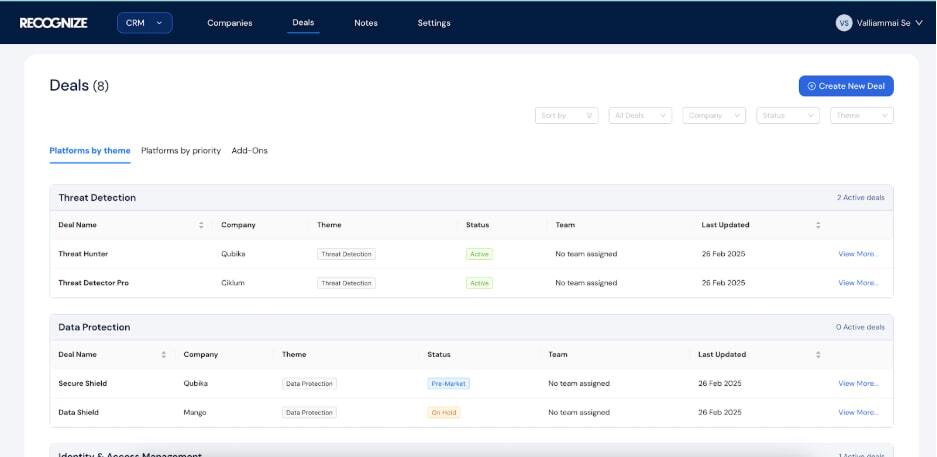Open the Theme filter dropdown
Viewport: 937px width, 457px height.
[861, 115]
